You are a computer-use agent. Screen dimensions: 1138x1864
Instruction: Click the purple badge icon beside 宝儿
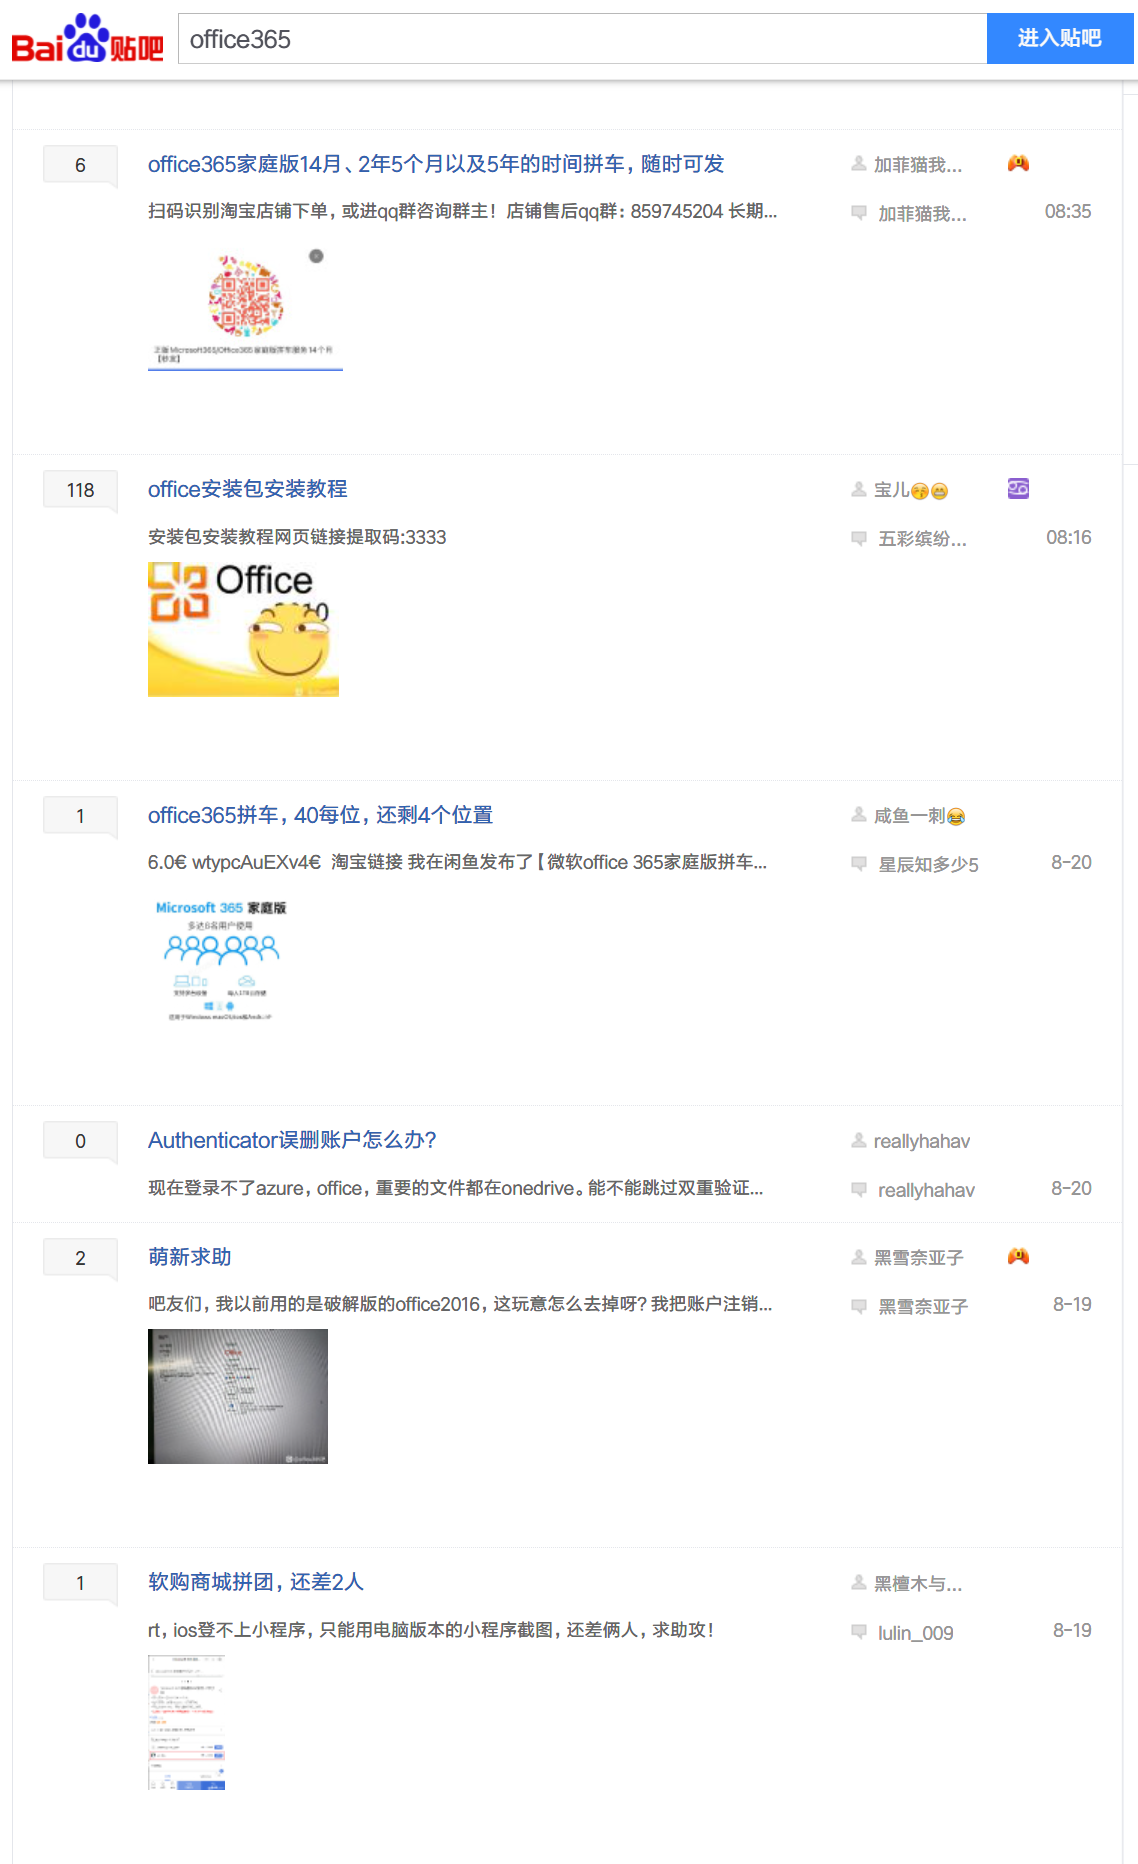(x=1018, y=489)
